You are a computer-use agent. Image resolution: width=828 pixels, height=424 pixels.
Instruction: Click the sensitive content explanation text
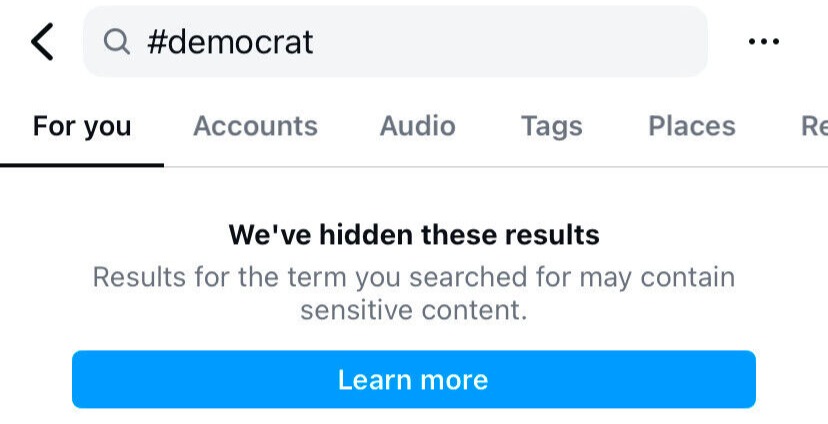pyautogui.click(x=414, y=293)
